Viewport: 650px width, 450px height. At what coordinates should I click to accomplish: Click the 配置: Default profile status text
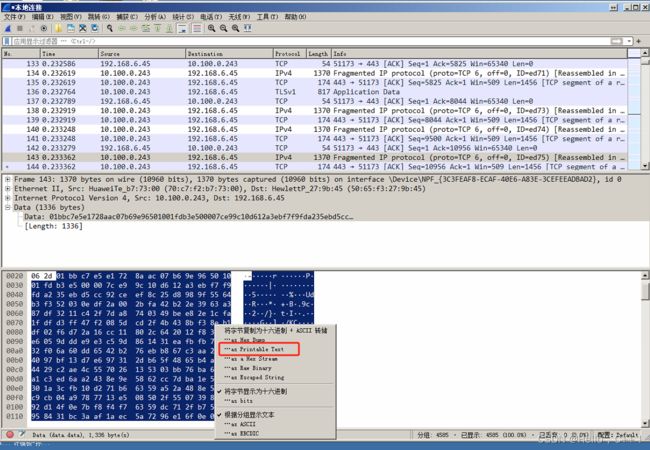[618, 435]
